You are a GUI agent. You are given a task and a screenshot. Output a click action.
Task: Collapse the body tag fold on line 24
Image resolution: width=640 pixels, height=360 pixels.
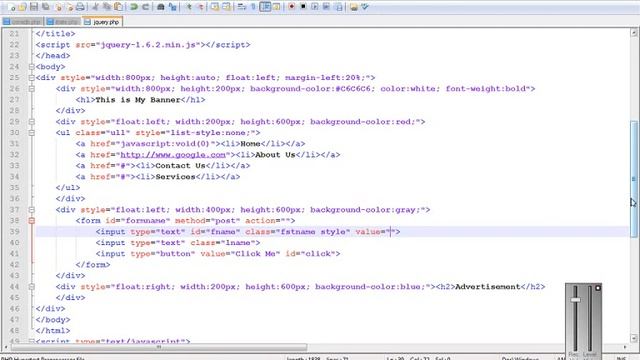[31, 67]
